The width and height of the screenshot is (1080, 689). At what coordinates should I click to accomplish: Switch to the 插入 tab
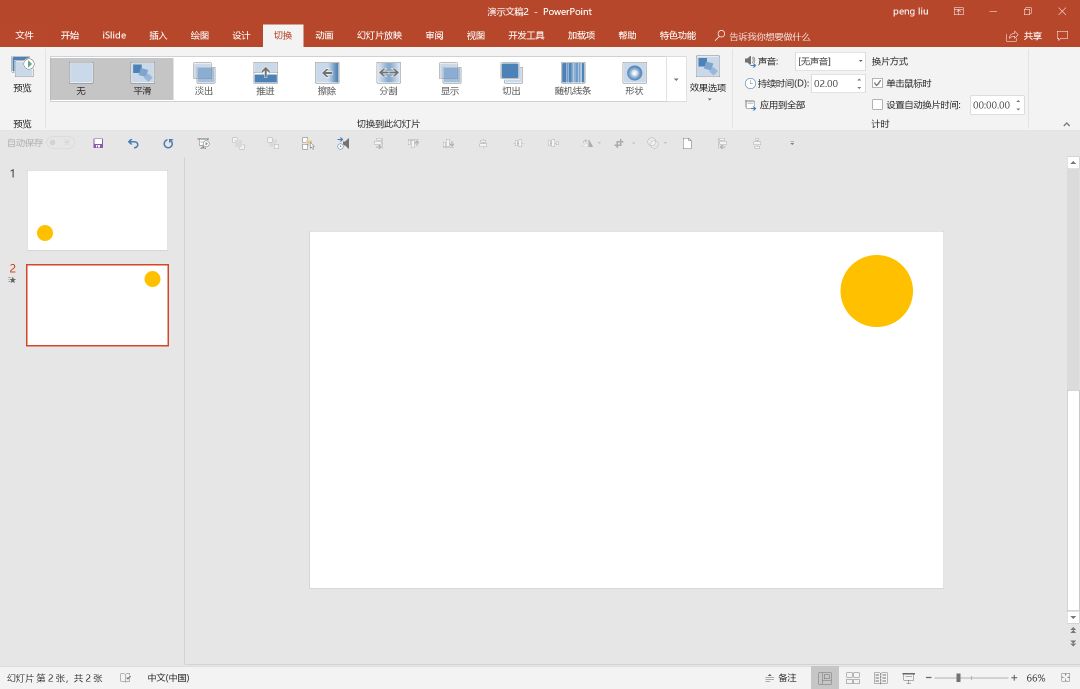[x=158, y=36]
